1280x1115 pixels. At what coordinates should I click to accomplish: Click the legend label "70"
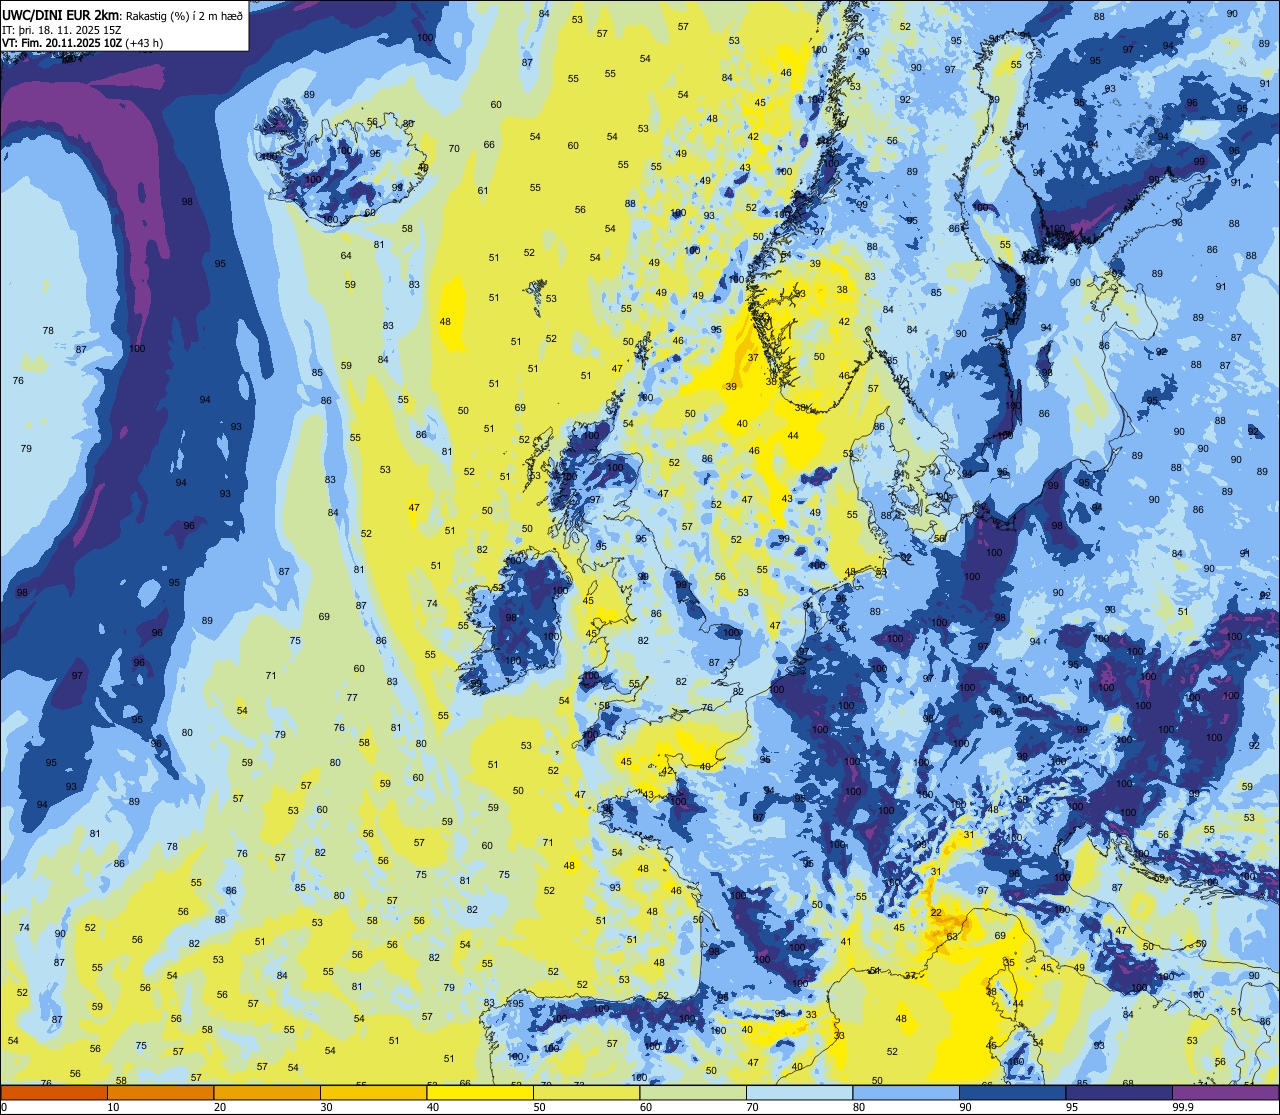point(752,1107)
